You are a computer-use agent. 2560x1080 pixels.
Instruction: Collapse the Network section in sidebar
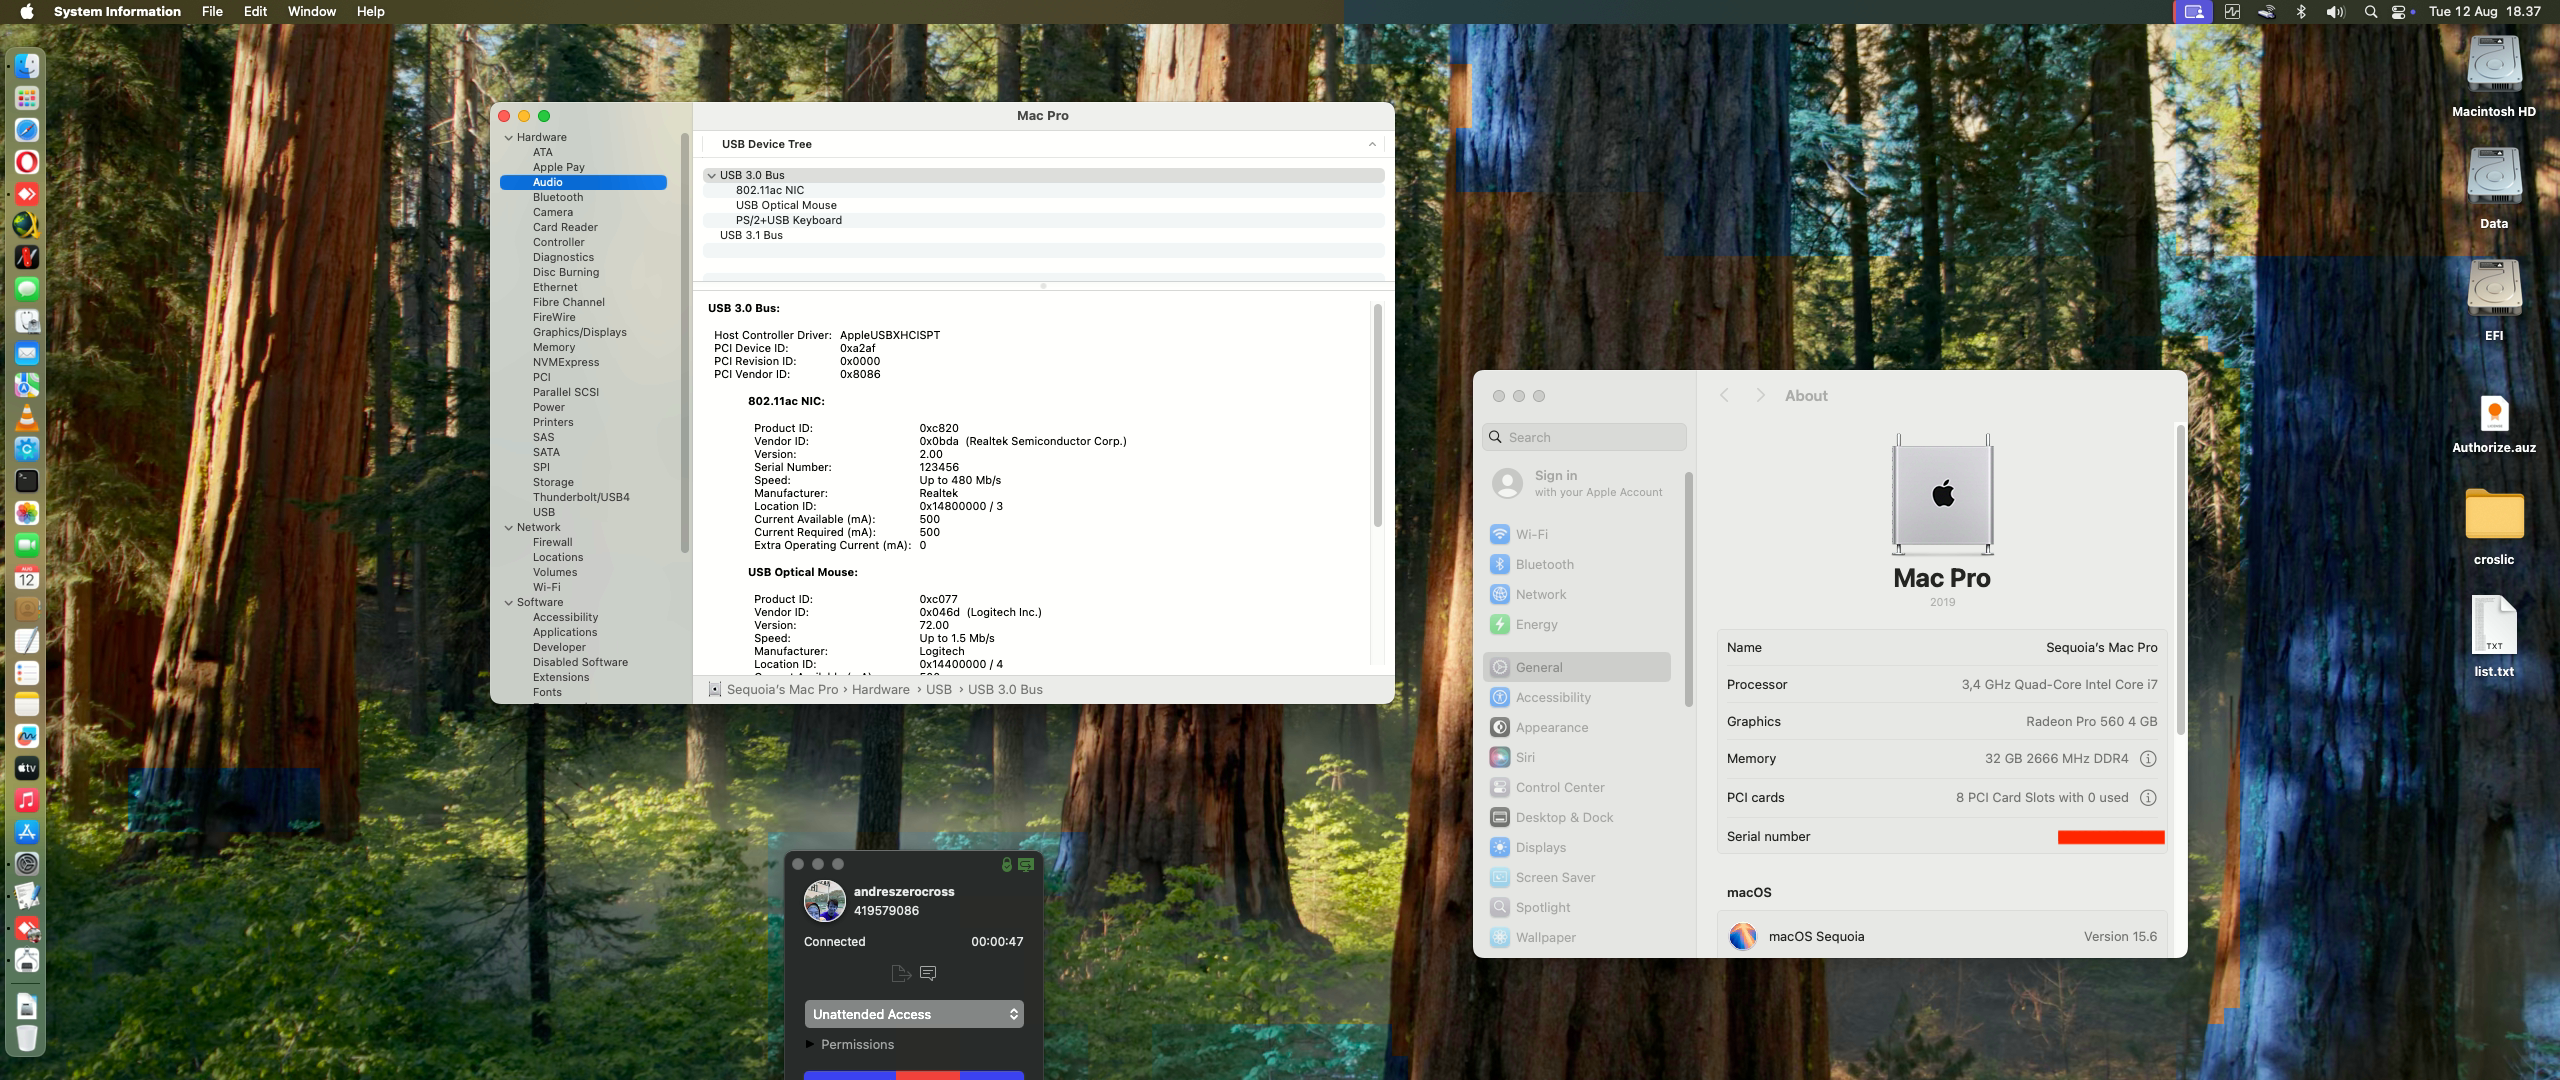pos(508,528)
